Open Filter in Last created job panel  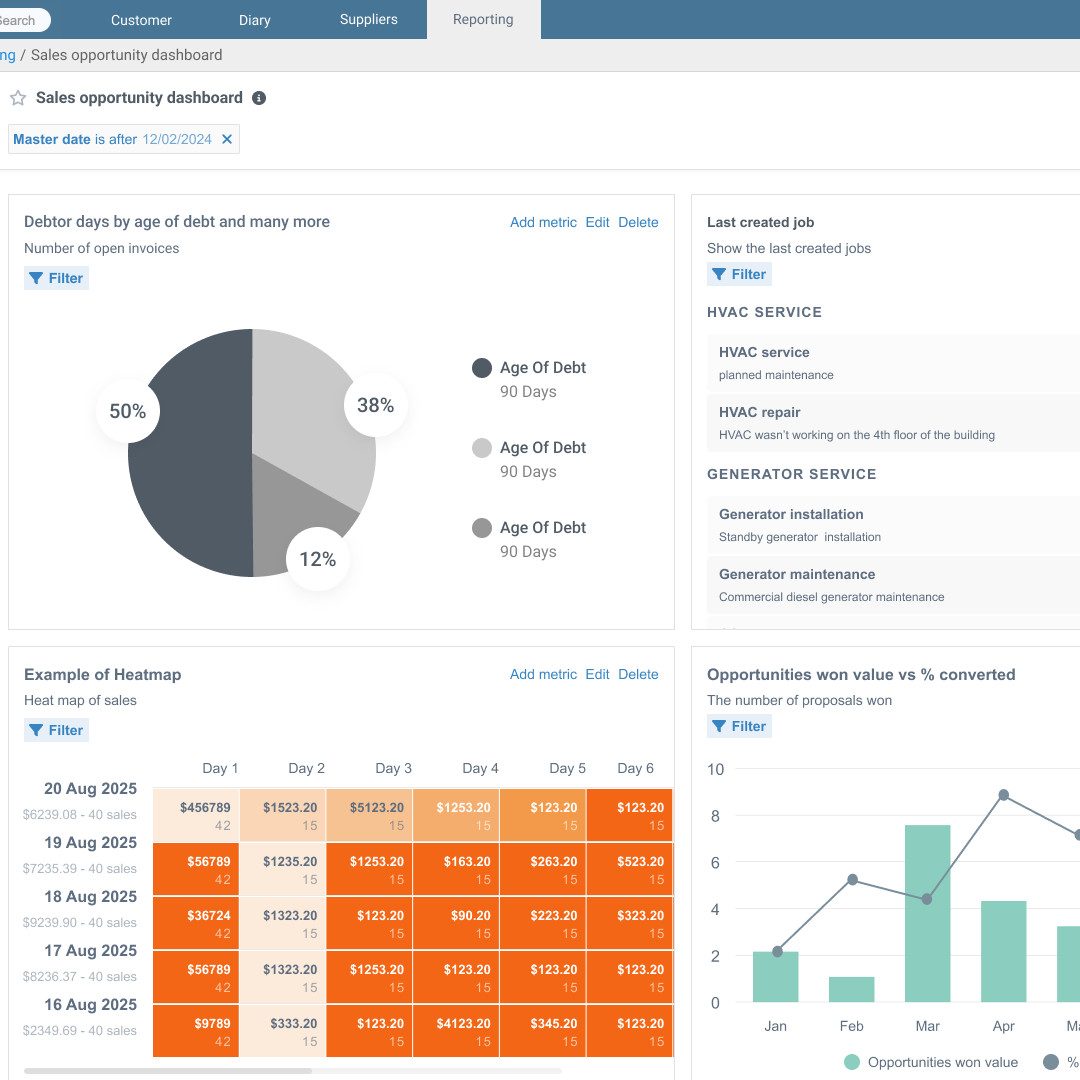pyautogui.click(x=739, y=274)
